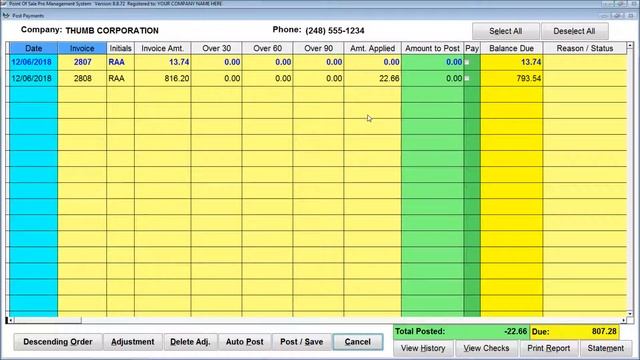The image size is (640, 360).
Task: Click the THUMB CORPORATION company name
Action: point(112,31)
